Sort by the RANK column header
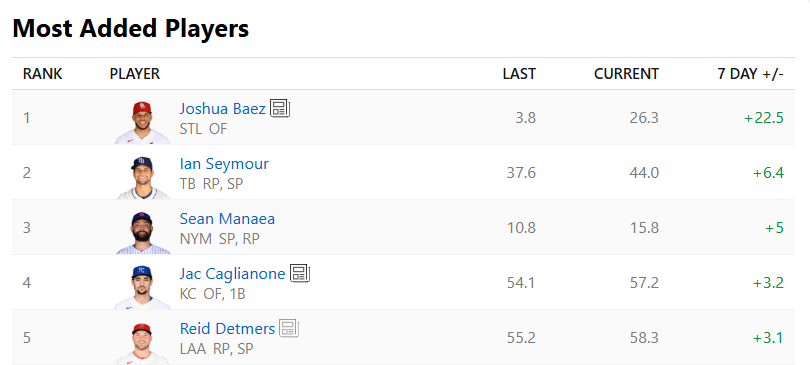Image resolution: width=810 pixels, height=365 pixels. coord(42,74)
